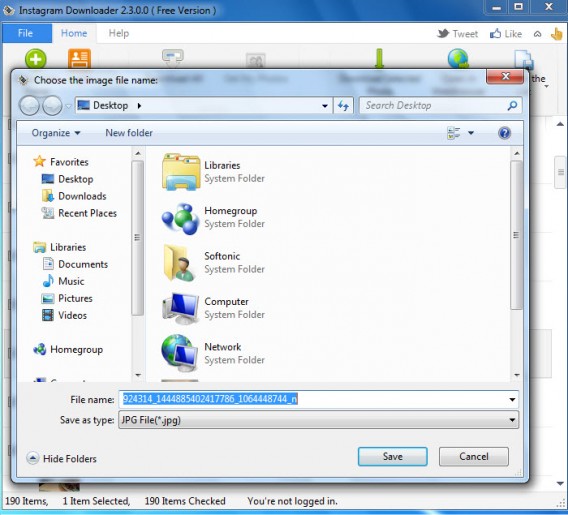Toggle Hide Folders arrow button
Screen dimensions: 568x515
33,458
